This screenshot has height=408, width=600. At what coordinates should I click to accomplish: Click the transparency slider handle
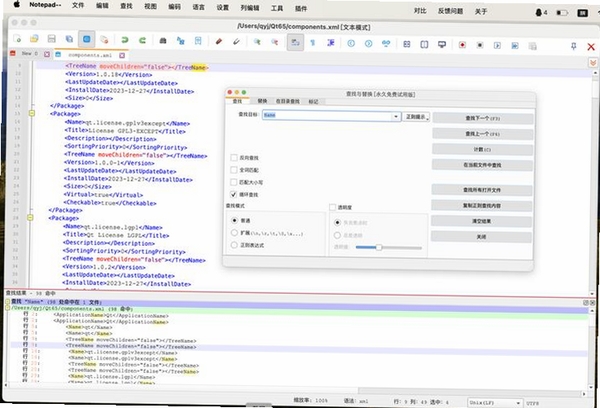(x=378, y=247)
